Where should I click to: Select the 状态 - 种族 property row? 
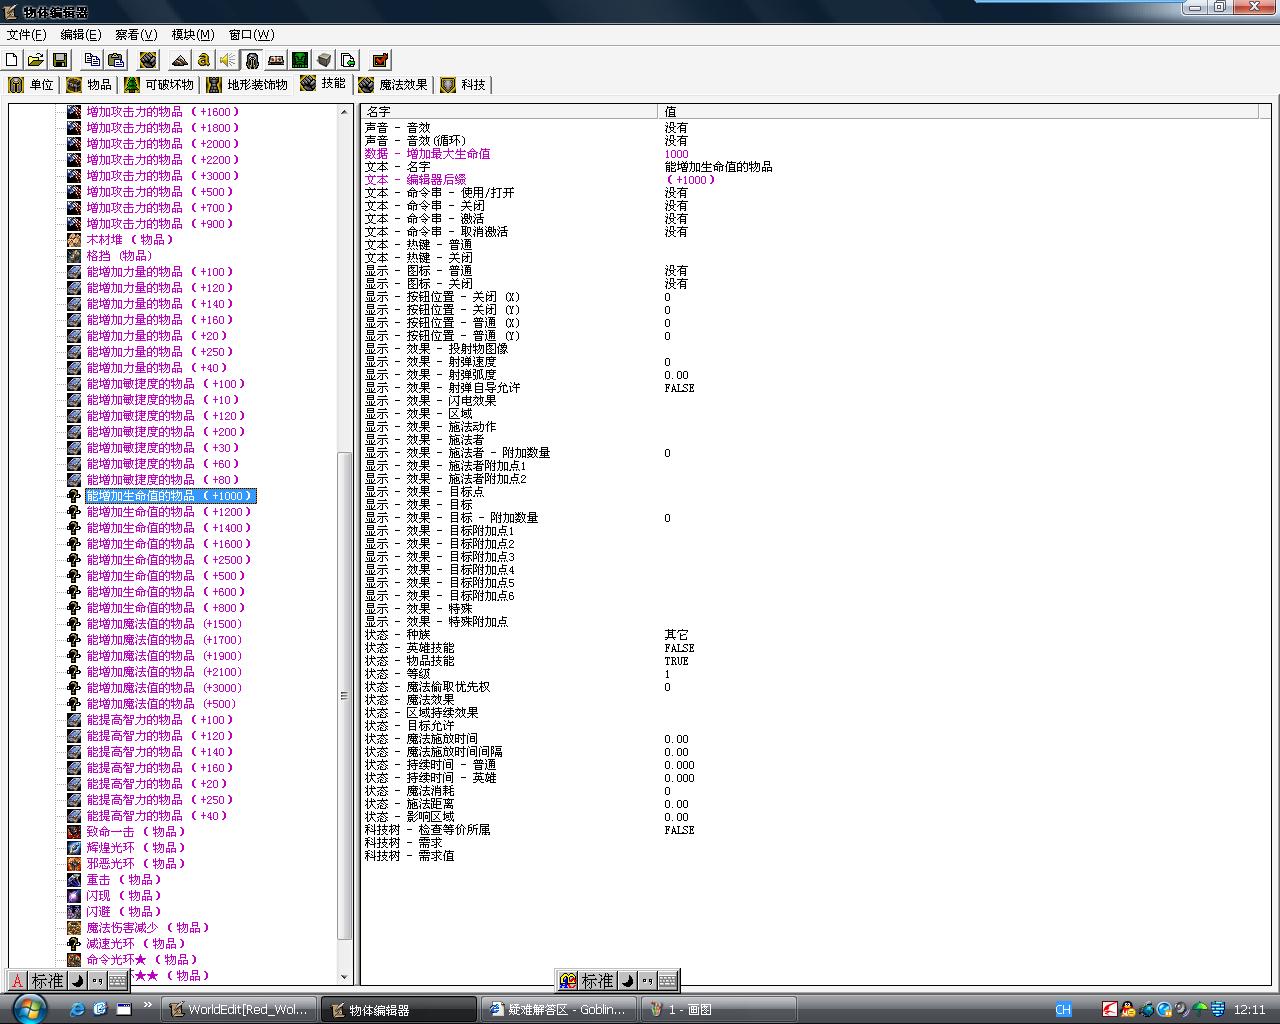(x=814, y=635)
